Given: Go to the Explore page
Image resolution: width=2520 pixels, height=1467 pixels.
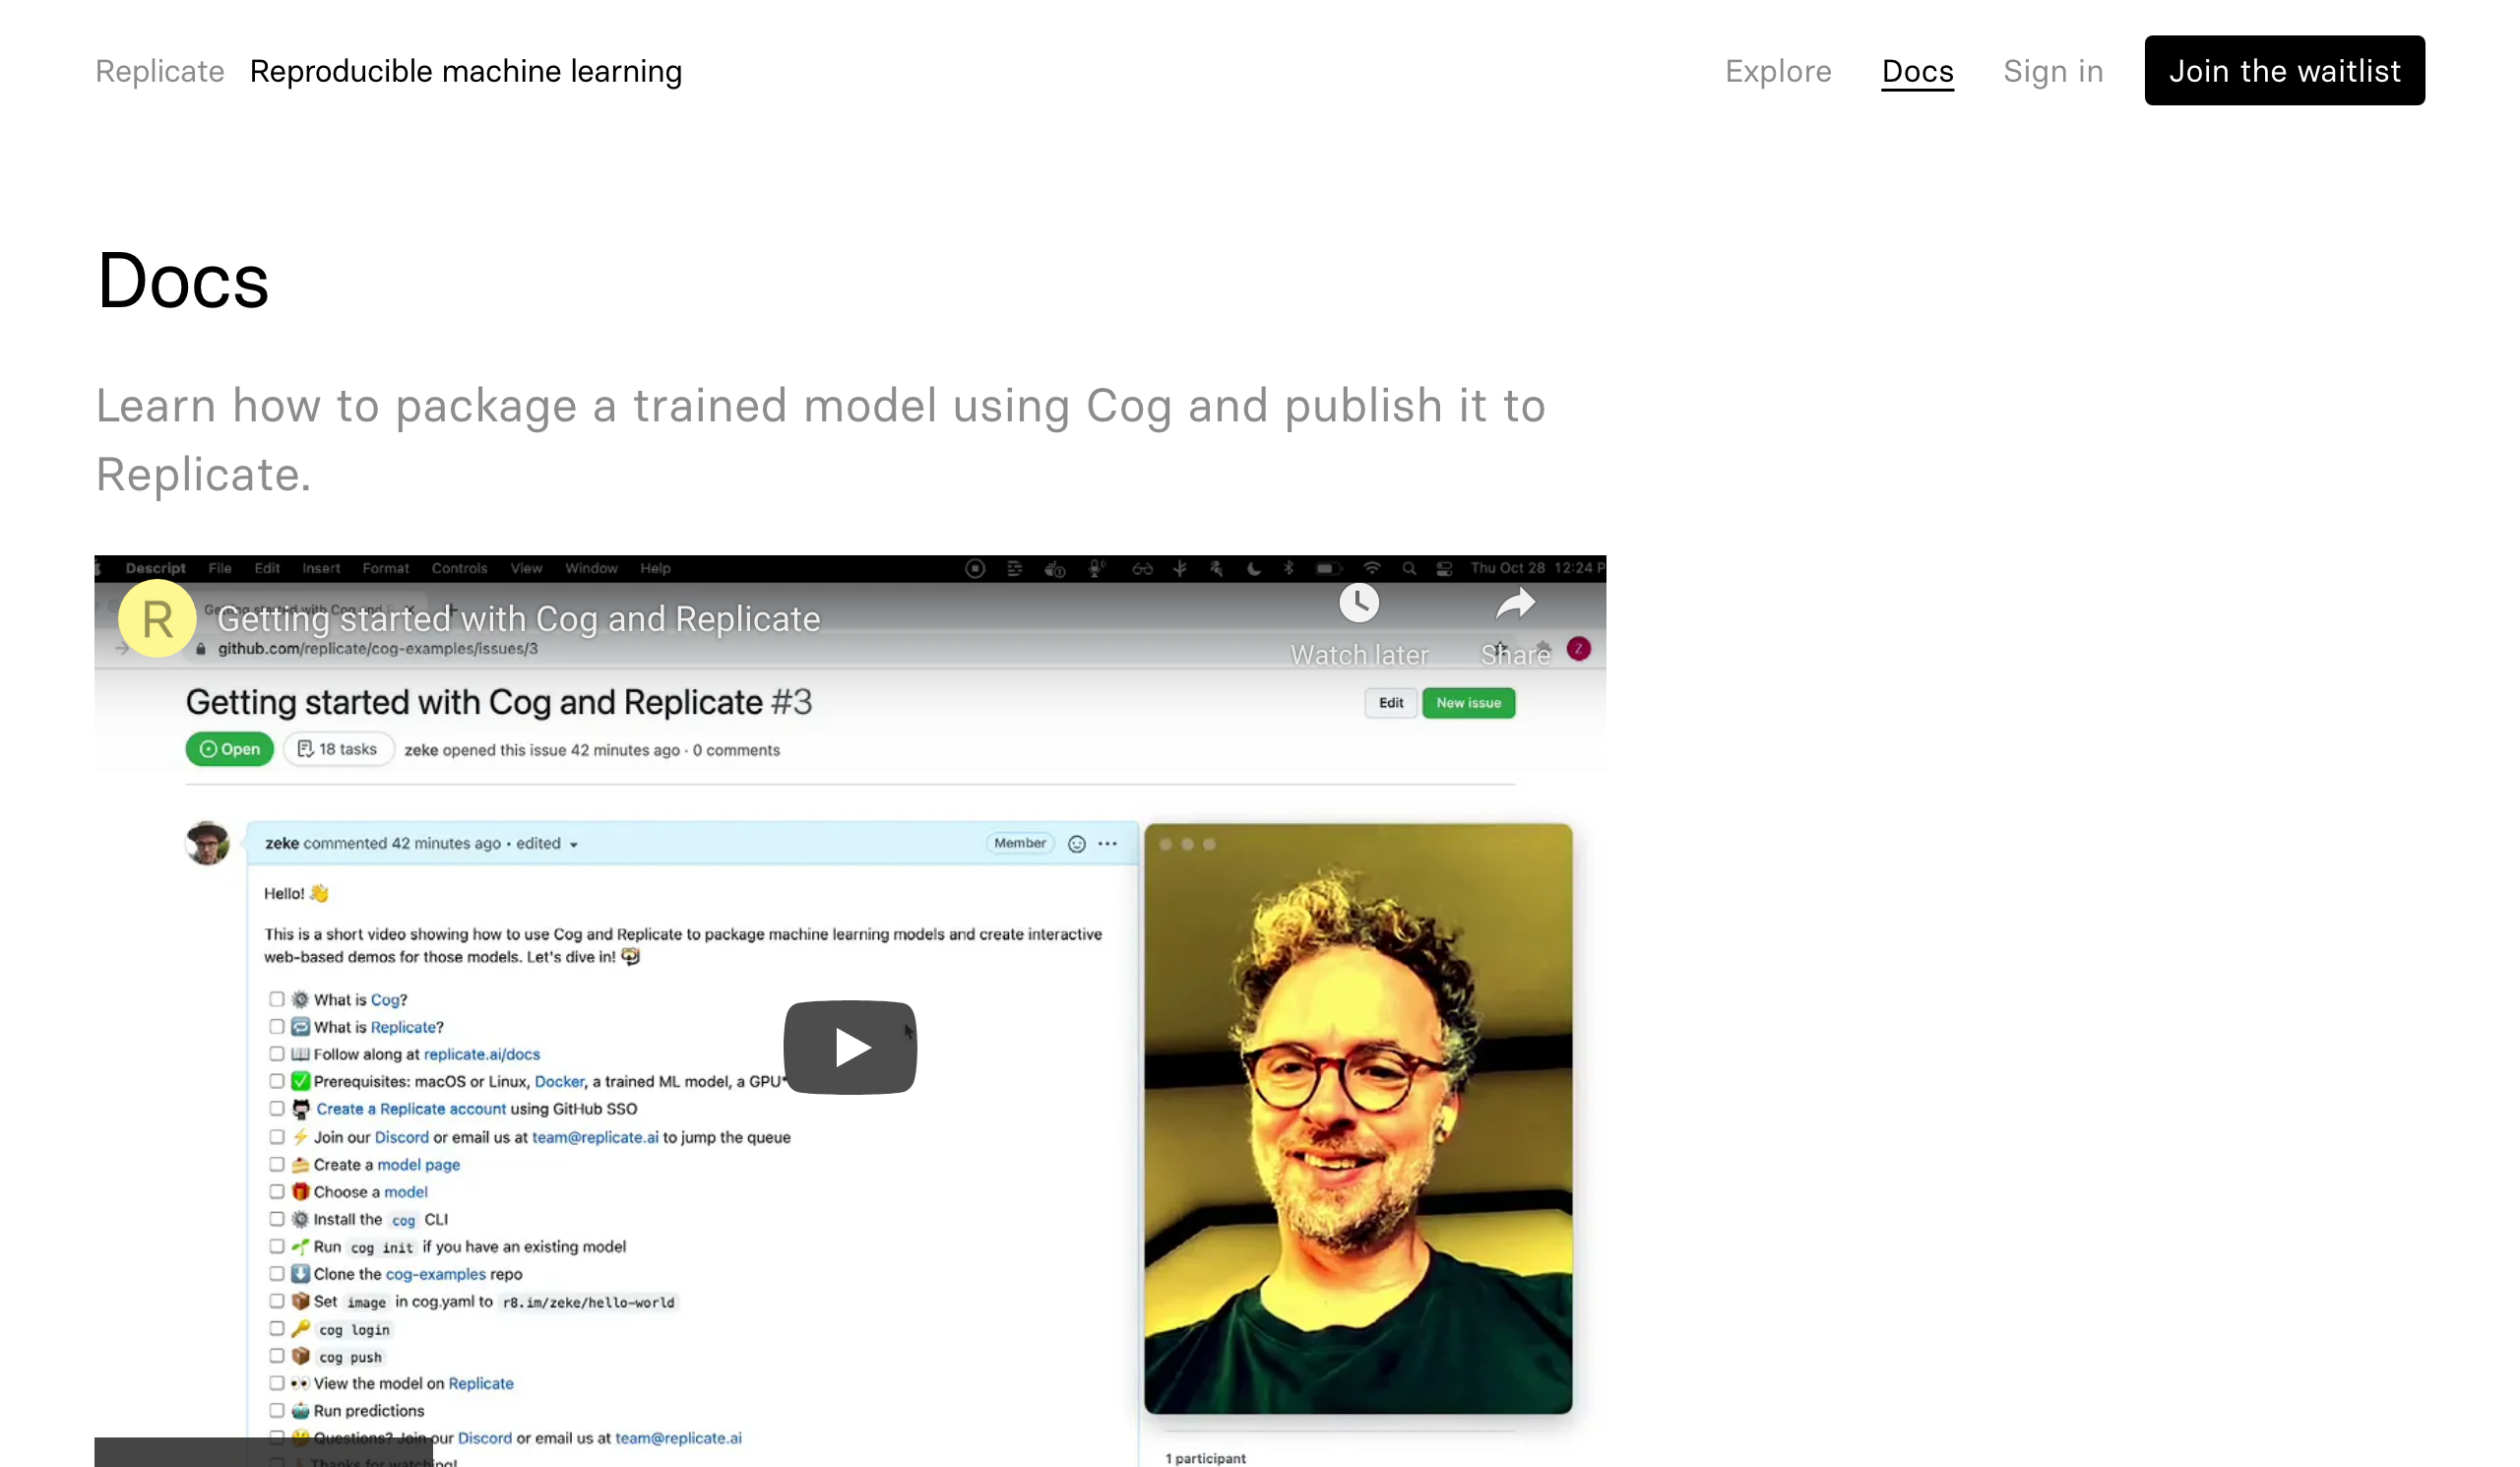Looking at the screenshot, I should click(1778, 71).
